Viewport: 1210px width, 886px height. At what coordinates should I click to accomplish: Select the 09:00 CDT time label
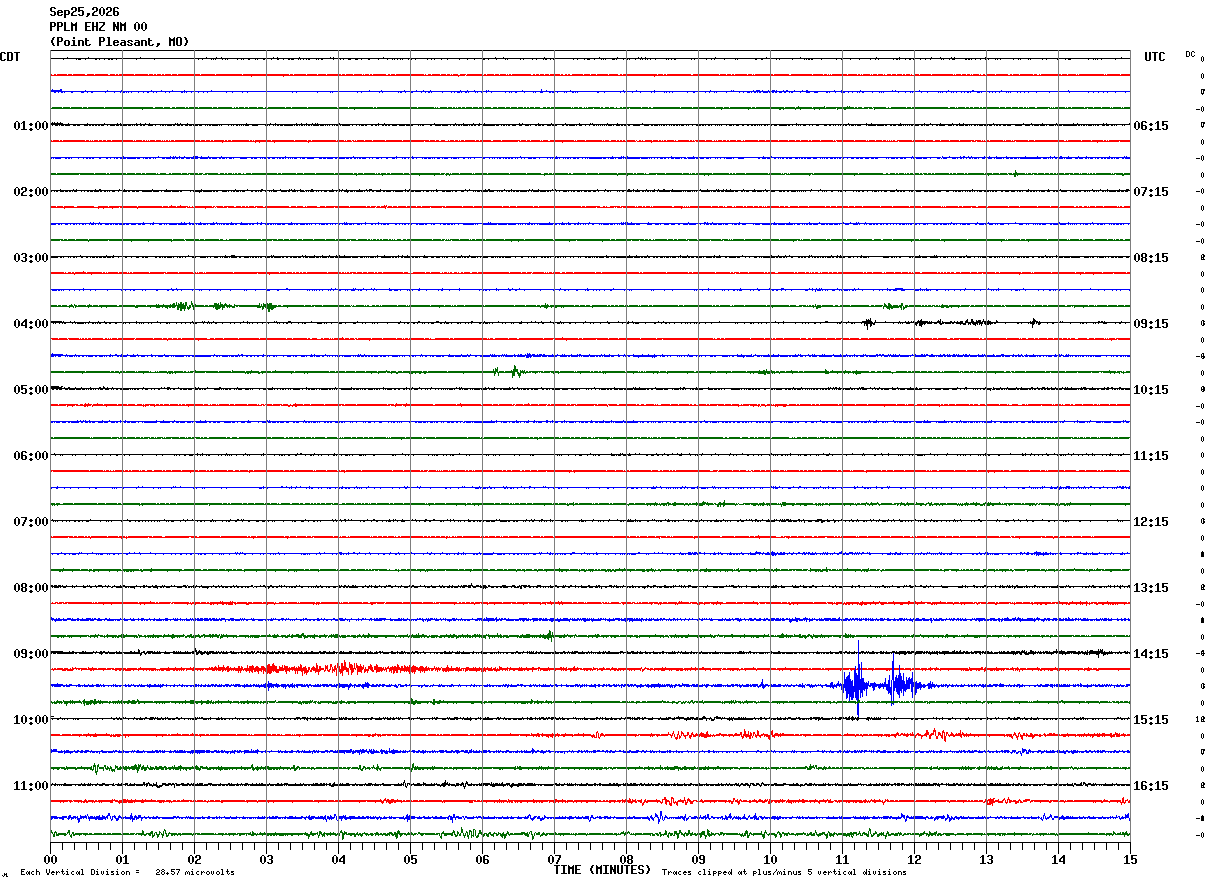(x=30, y=654)
